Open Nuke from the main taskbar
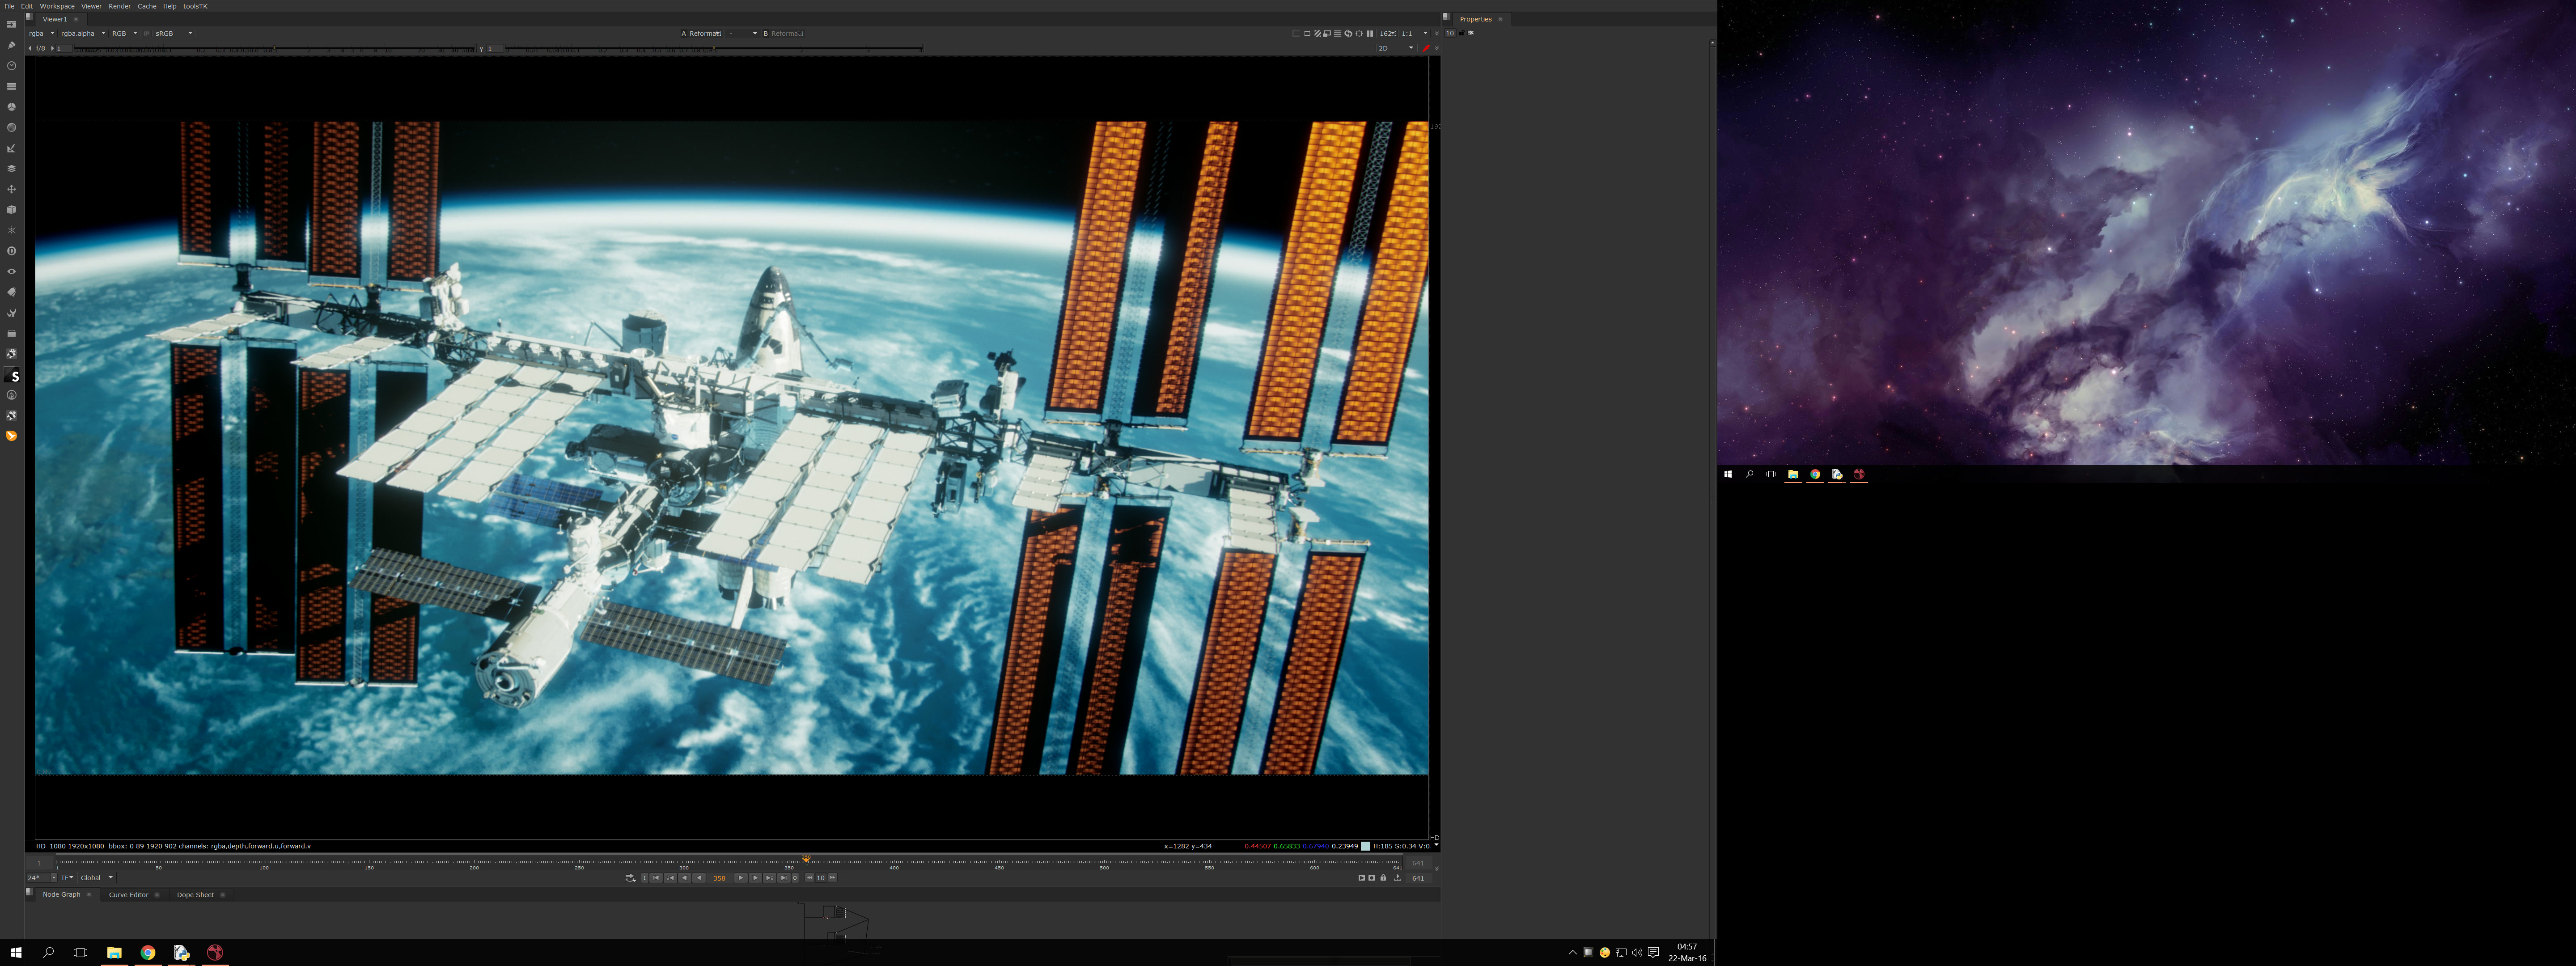2576x966 pixels. 215,953
